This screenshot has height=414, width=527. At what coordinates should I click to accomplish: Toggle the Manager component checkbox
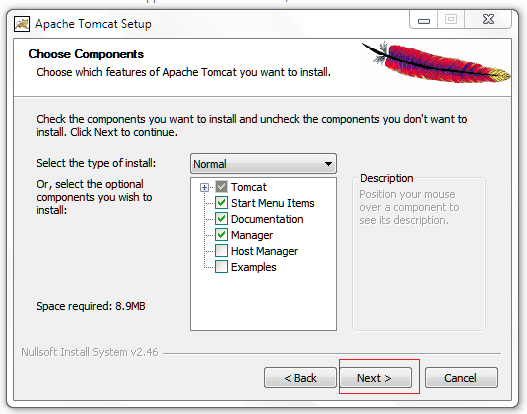click(221, 235)
